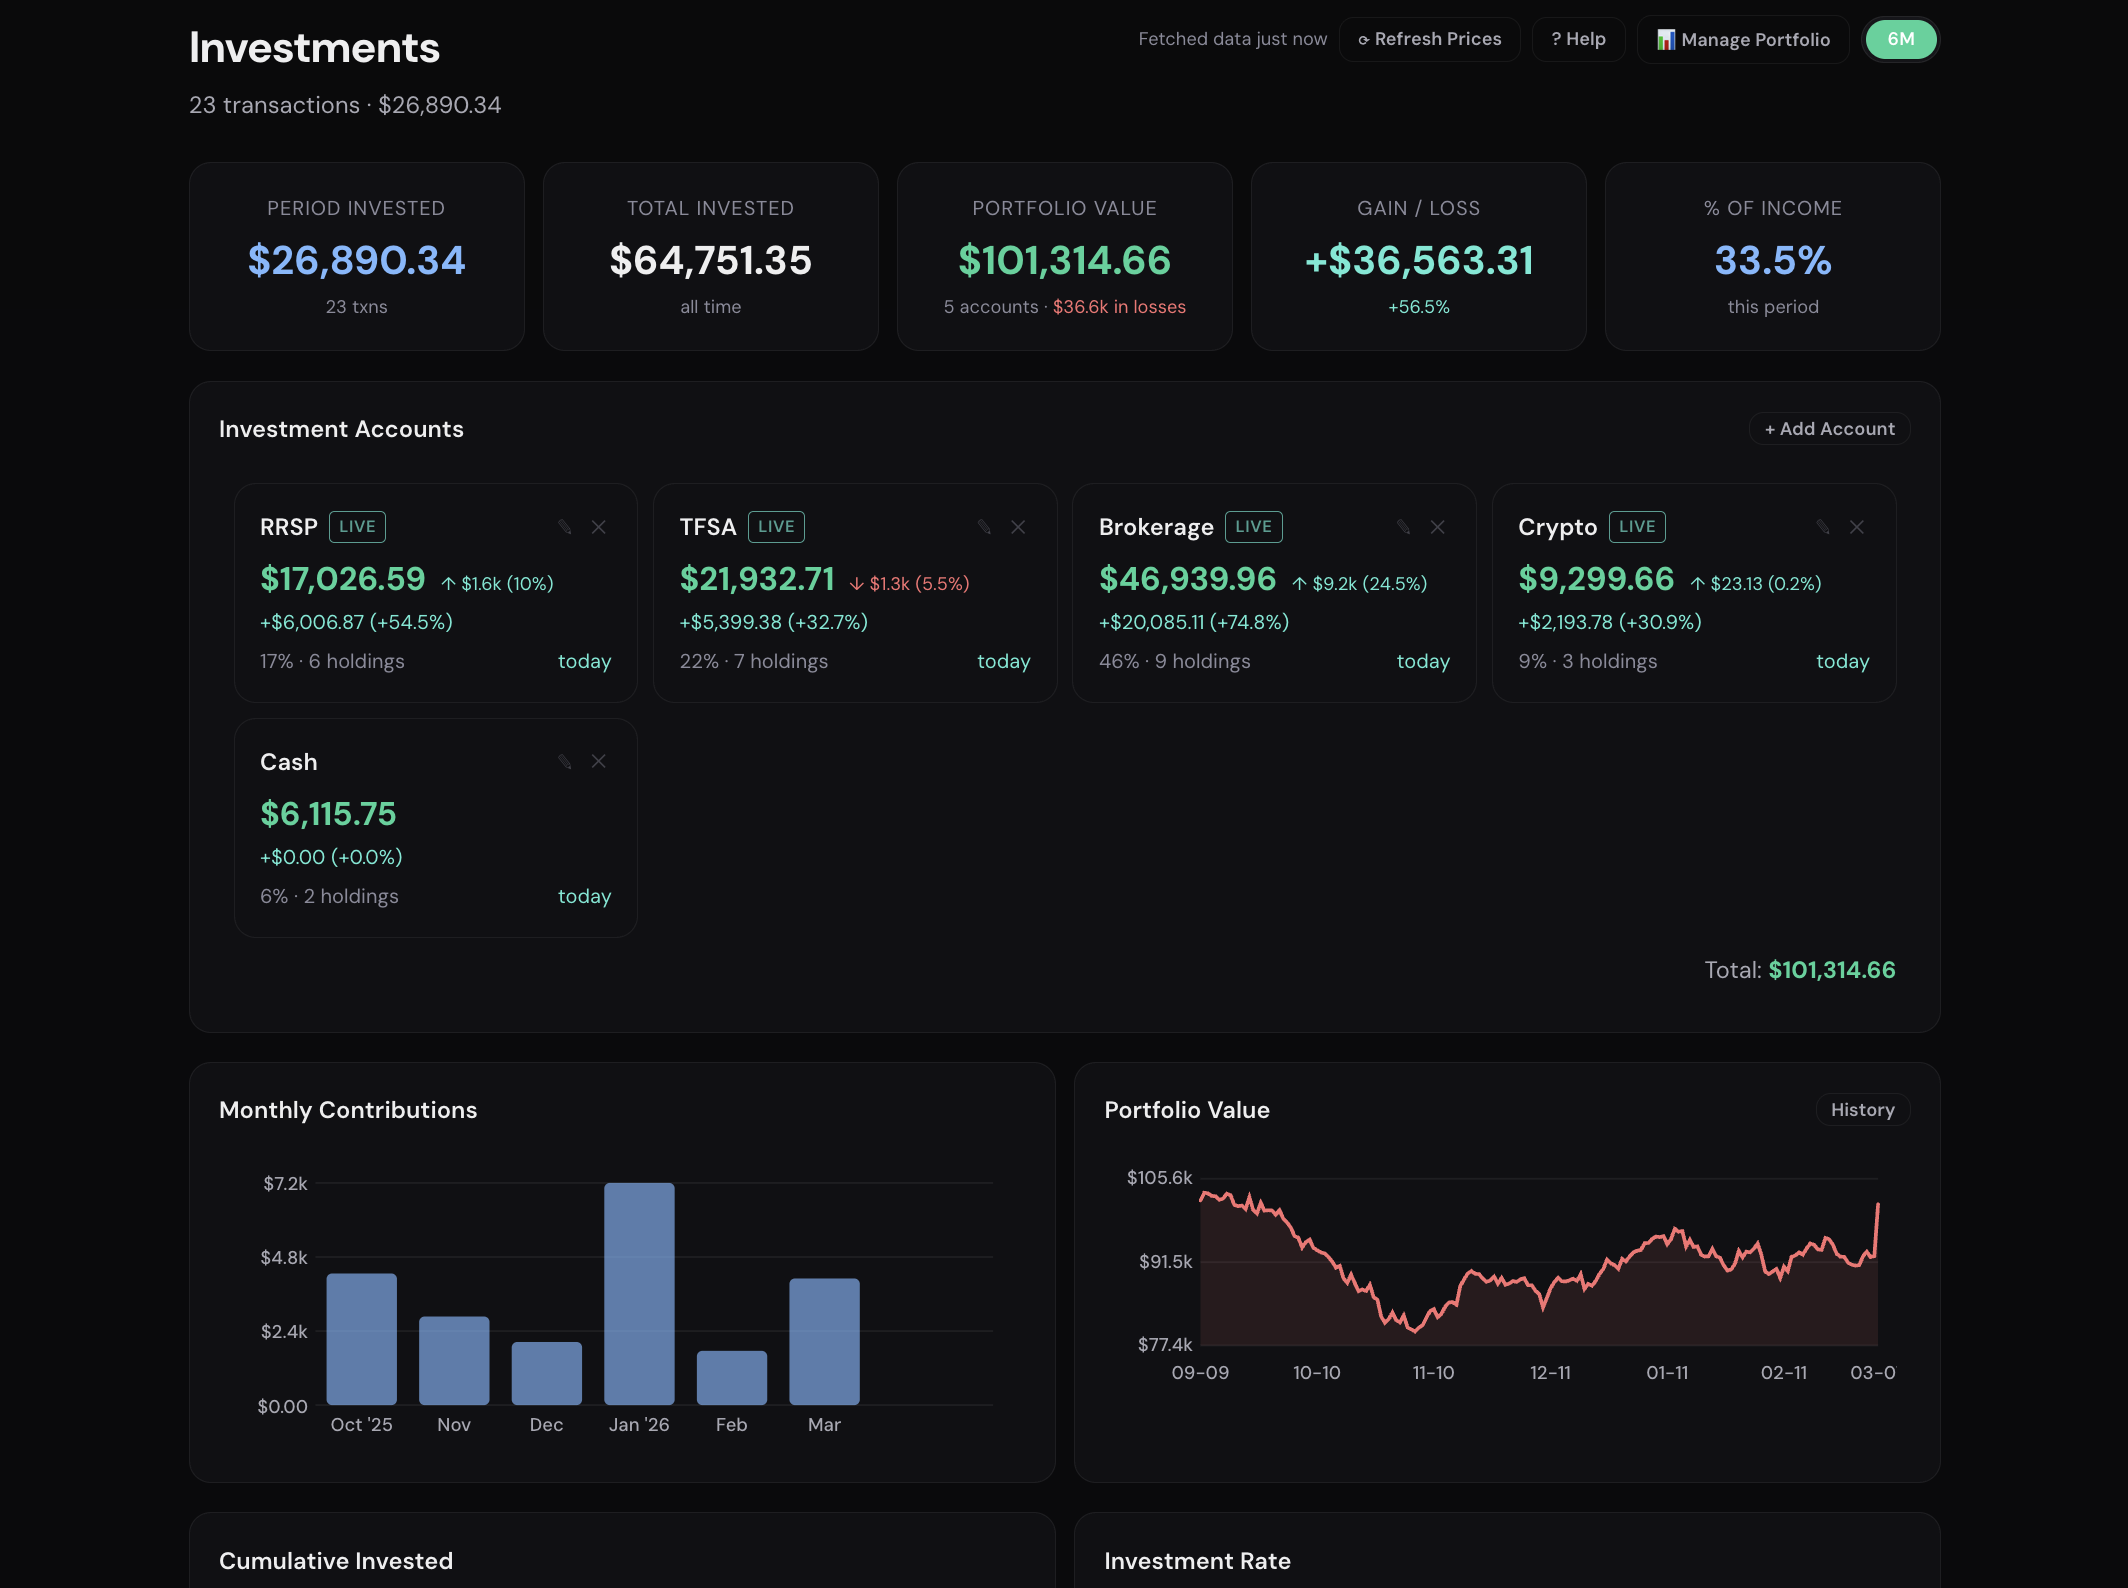Remove the Brokerage account with its X icon
Image resolution: width=2128 pixels, height=1588 pixels.
click(x=1438, y=527)
